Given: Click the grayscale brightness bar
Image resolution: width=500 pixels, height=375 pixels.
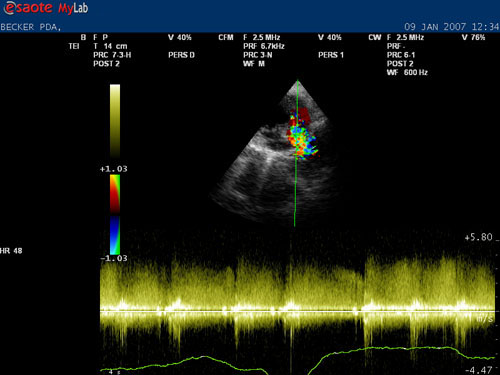Looking at the screenshot, I should (x=115, y=121).
